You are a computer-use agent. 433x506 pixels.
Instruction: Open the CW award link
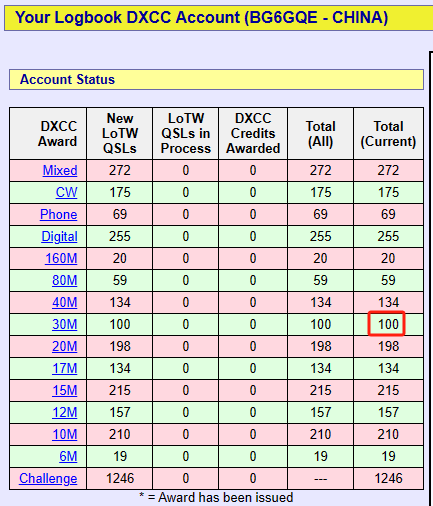point(66,192)
